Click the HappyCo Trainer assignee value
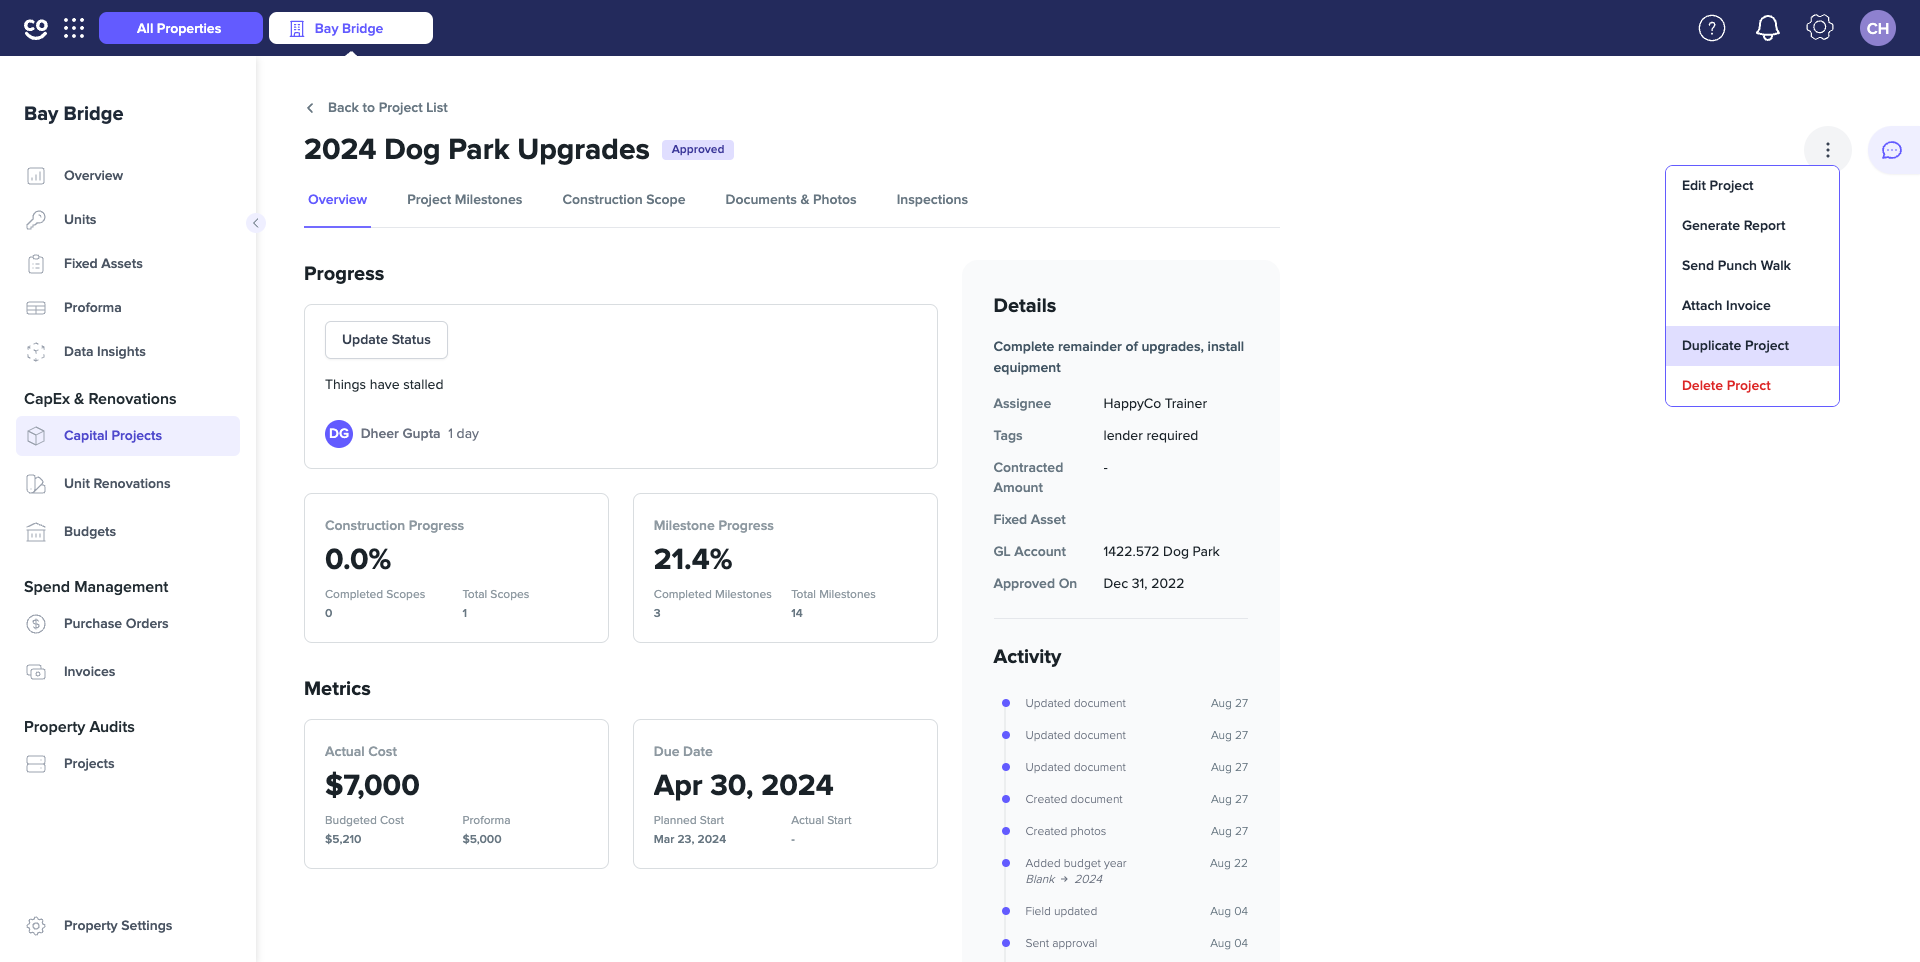This screenshot has height=962, width=1920. tap(1155, 404)
